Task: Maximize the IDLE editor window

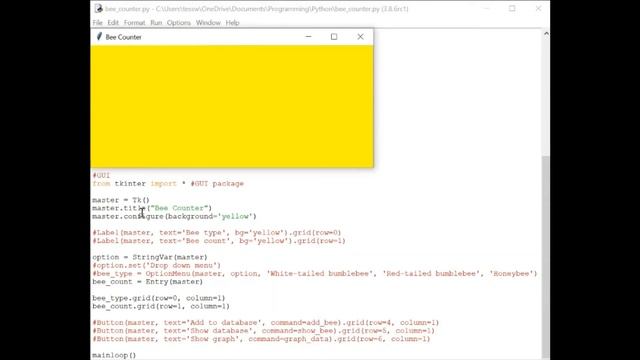Action: click(x=512, y=9)
